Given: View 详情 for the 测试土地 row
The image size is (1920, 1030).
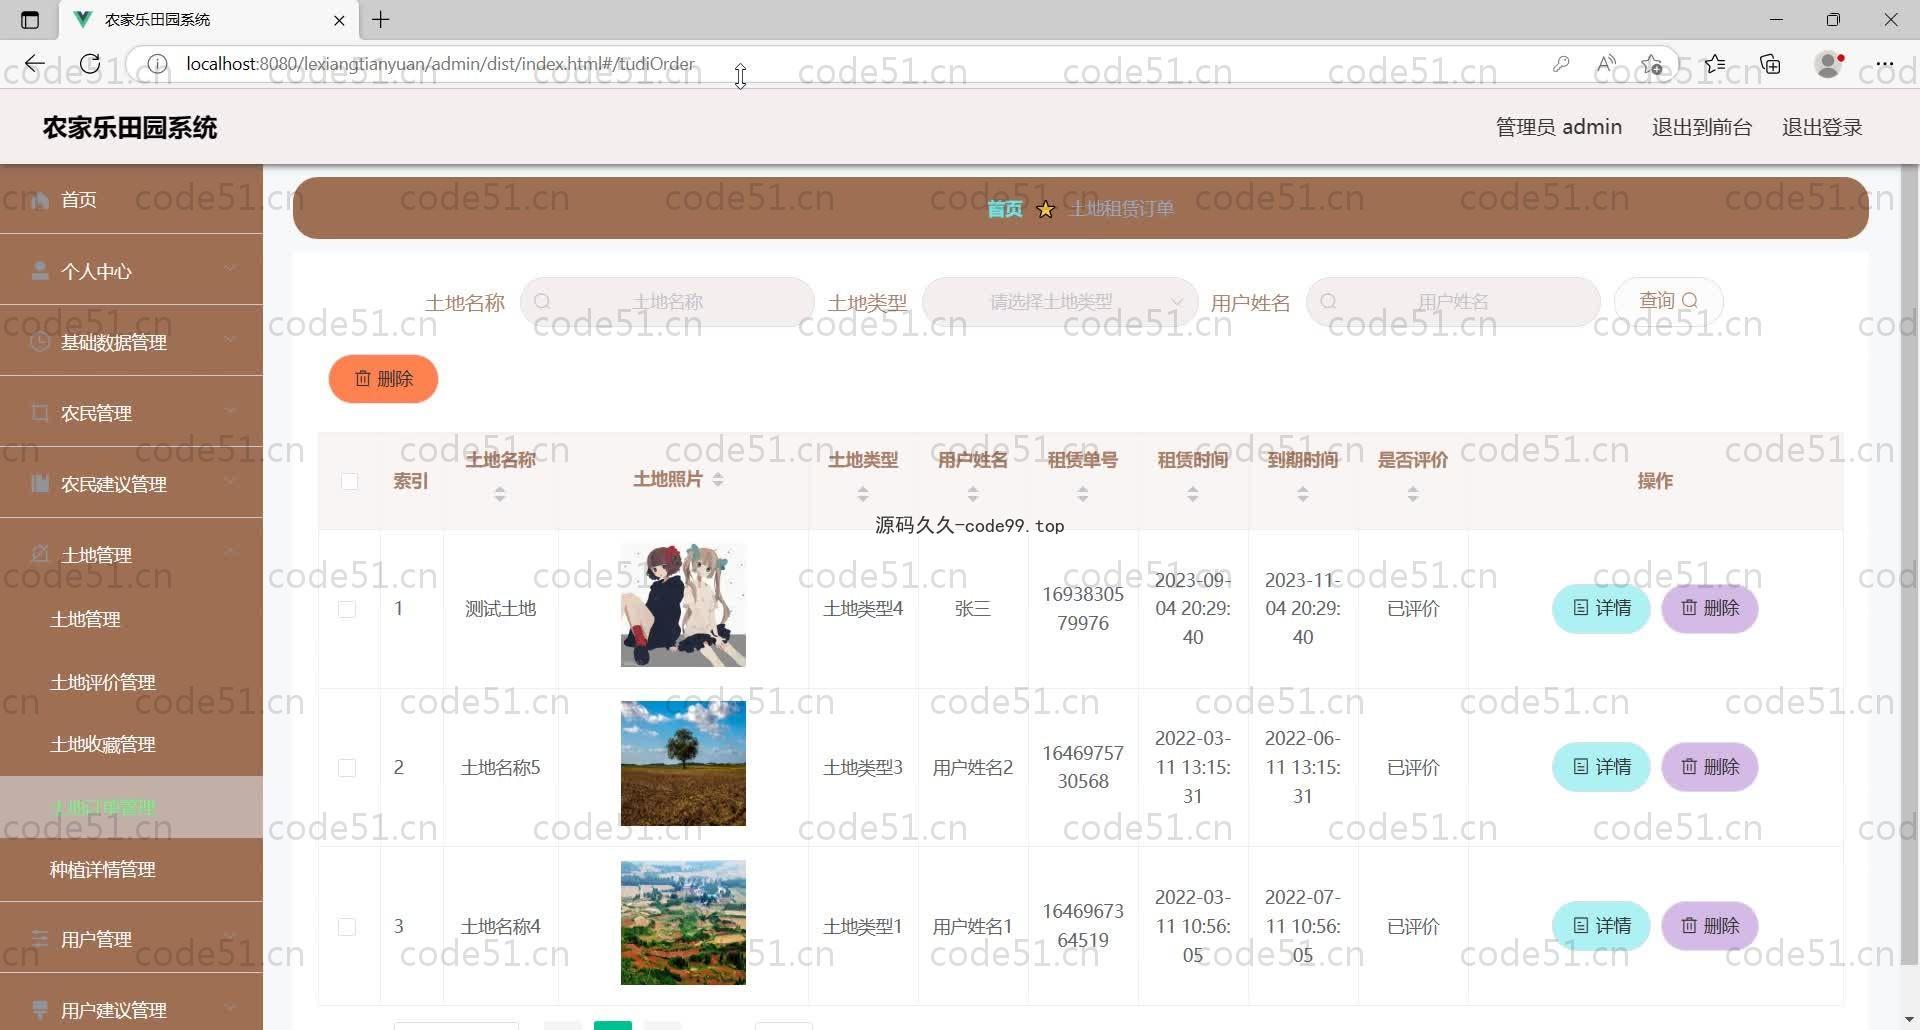Looking at the screenshot, I should tap(1601, 608).
